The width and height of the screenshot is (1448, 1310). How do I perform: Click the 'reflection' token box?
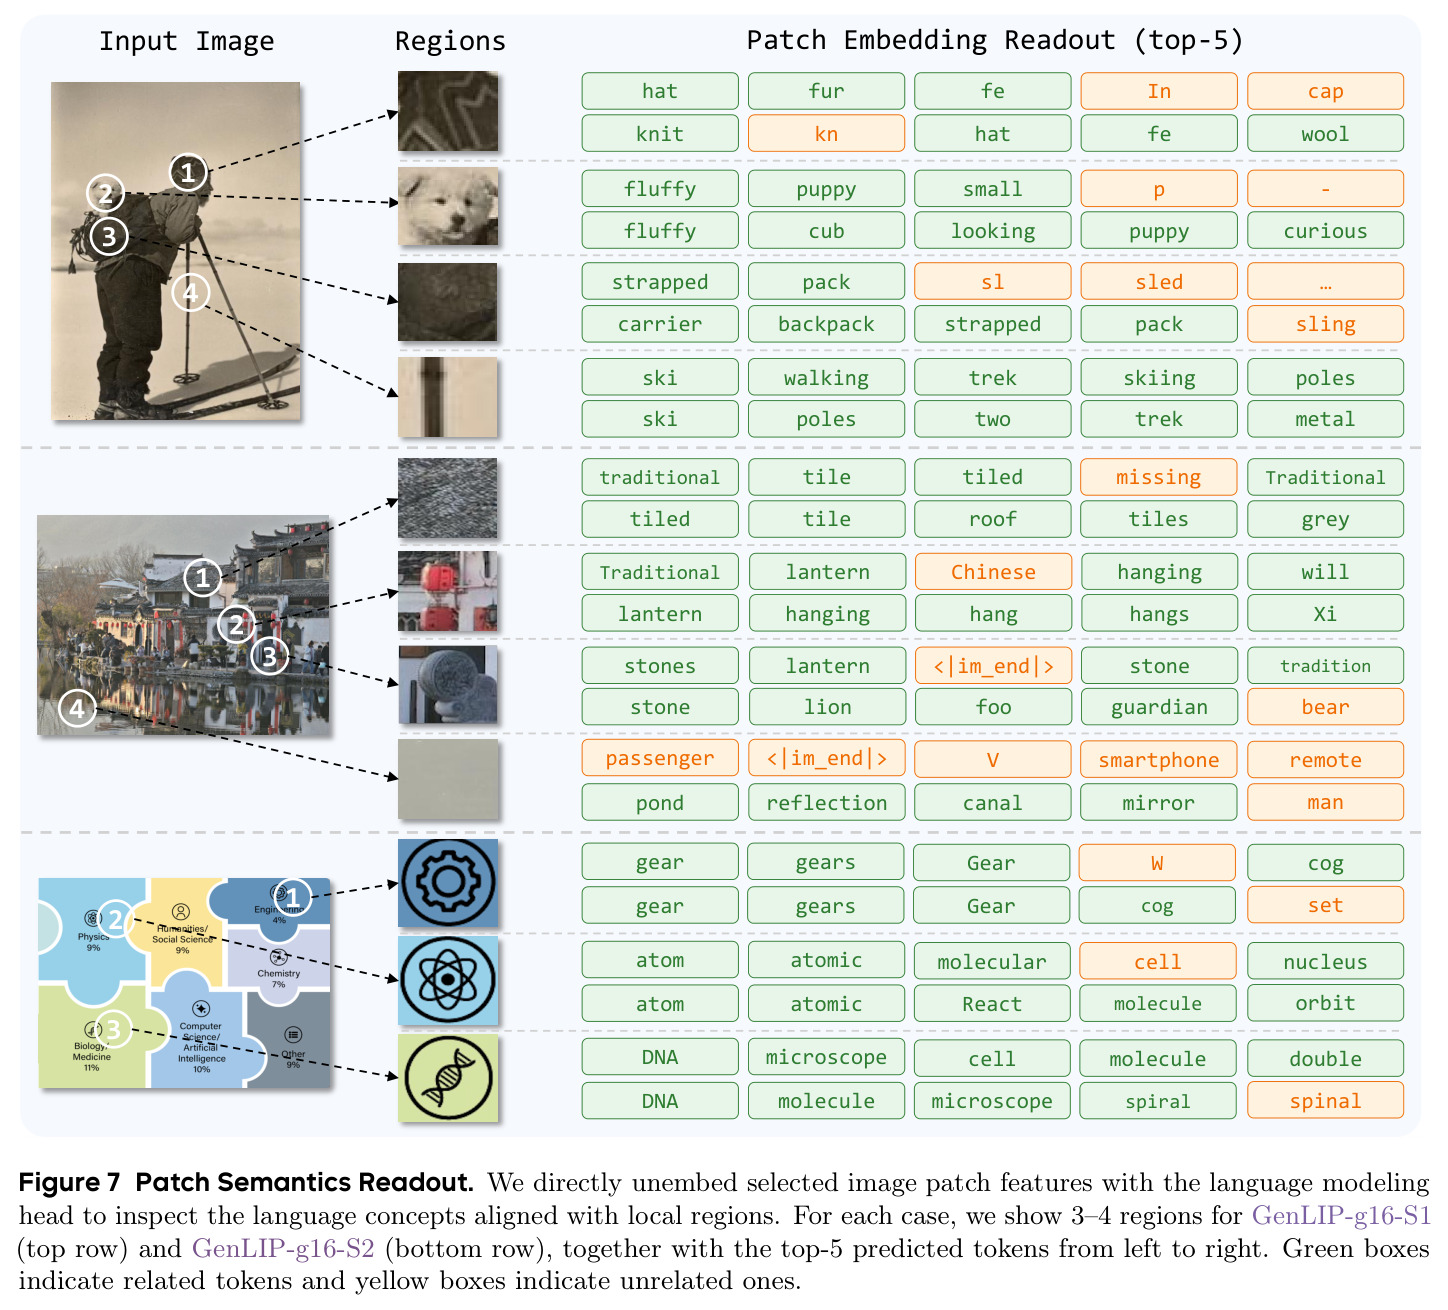point(826,803)
